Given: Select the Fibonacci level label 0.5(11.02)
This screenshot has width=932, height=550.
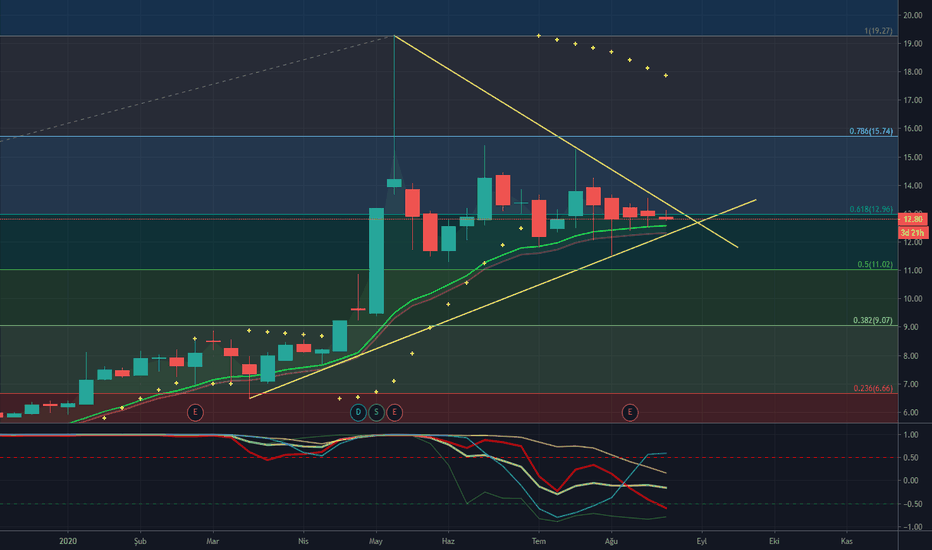Looking at the screenshot, I should 875,265.
